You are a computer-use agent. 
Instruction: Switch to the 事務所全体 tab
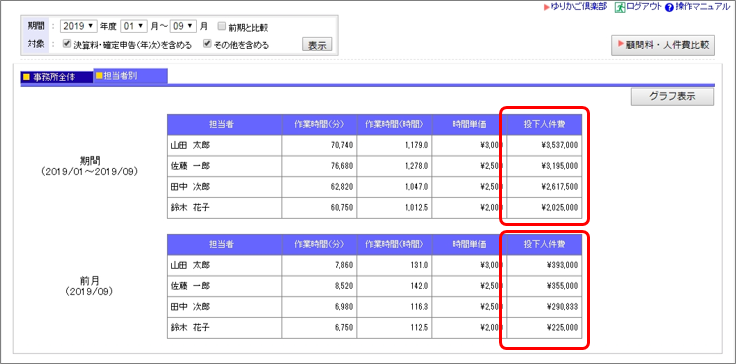[x=57, y=77]
